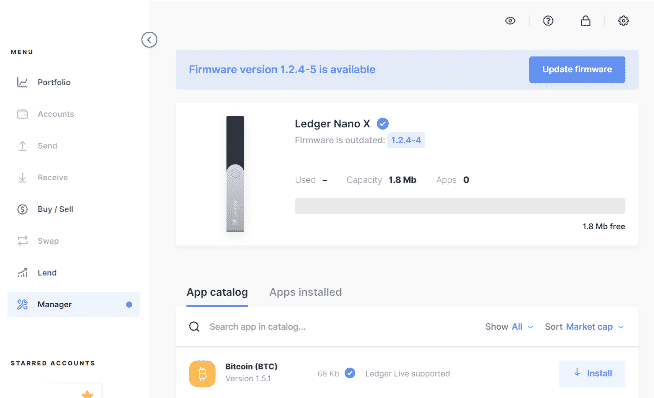Open the Buy / Sell menu item

pos(73,209)
